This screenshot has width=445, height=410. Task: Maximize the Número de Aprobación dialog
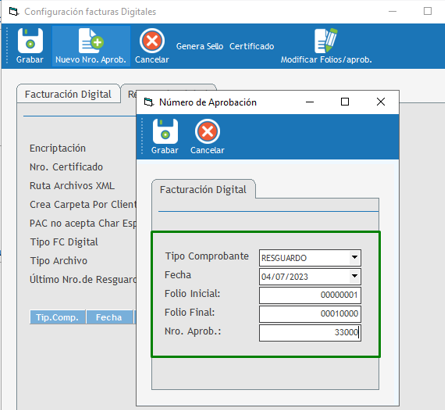345,102
